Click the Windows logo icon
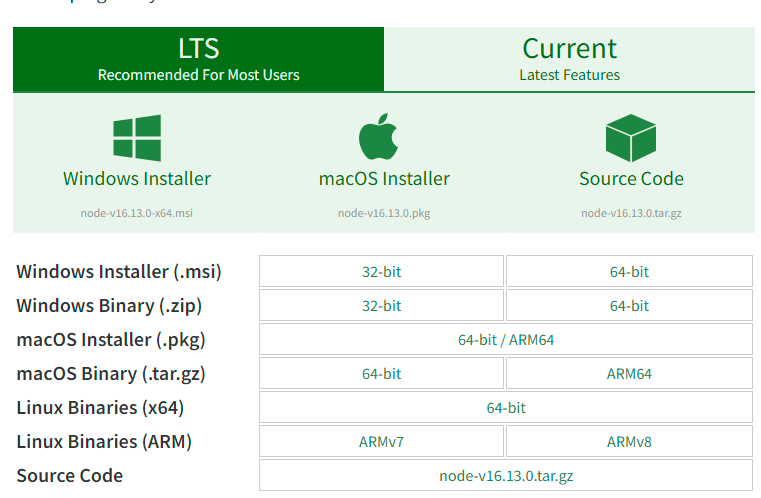This screenshot has height=498, width=761. 137,138
